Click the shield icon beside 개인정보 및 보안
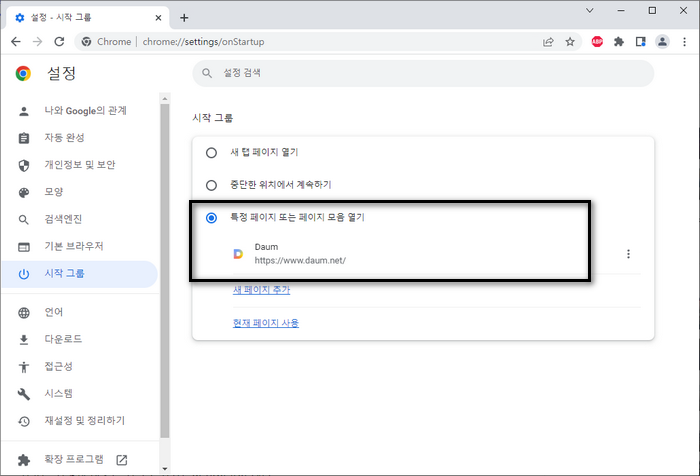The image size is (700, 476). [x=24, y=165]
